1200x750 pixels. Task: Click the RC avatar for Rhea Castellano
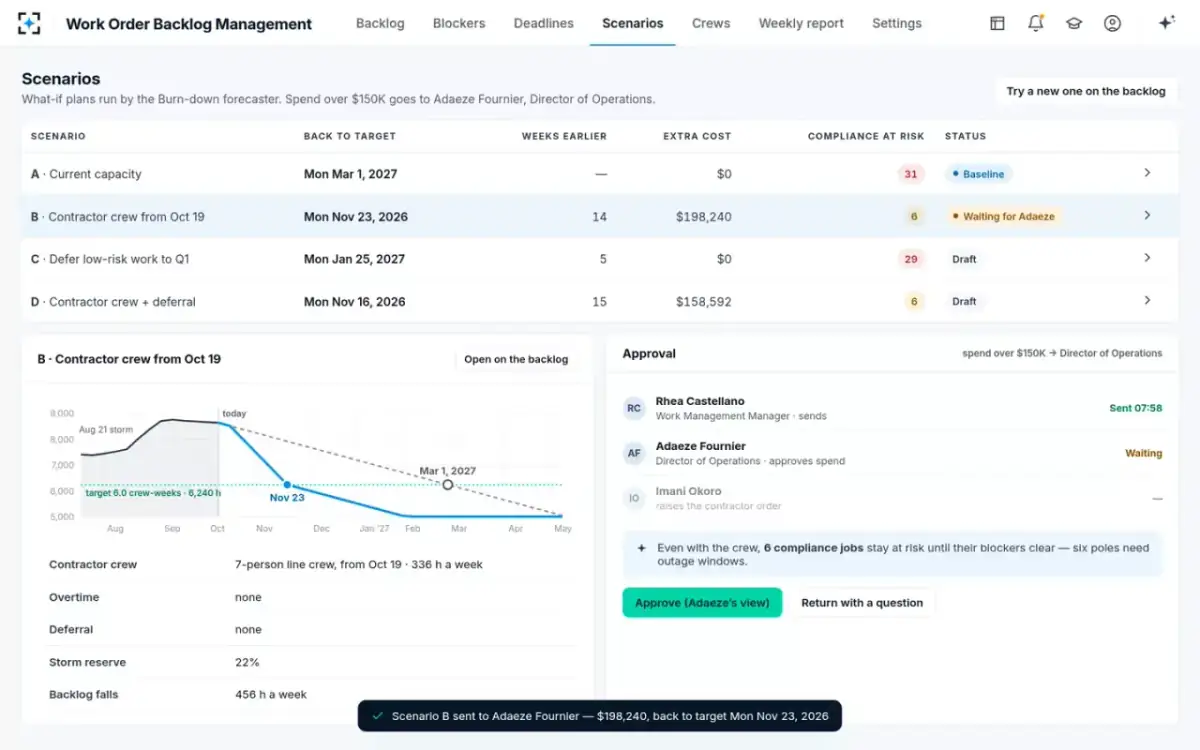point(634,408)
